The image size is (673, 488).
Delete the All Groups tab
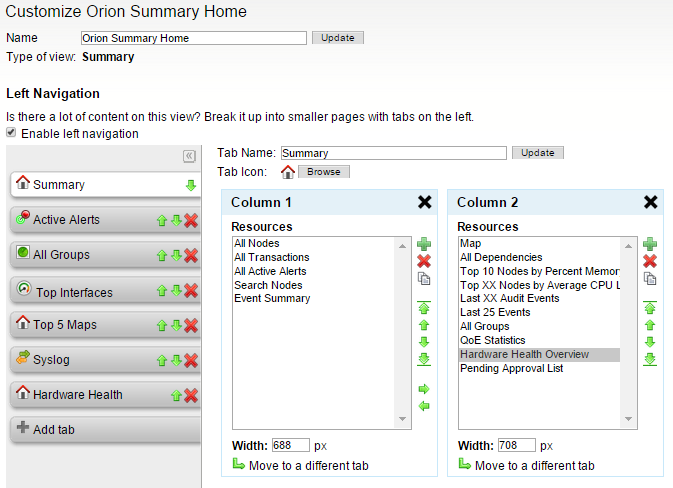[x=191, y=256]
